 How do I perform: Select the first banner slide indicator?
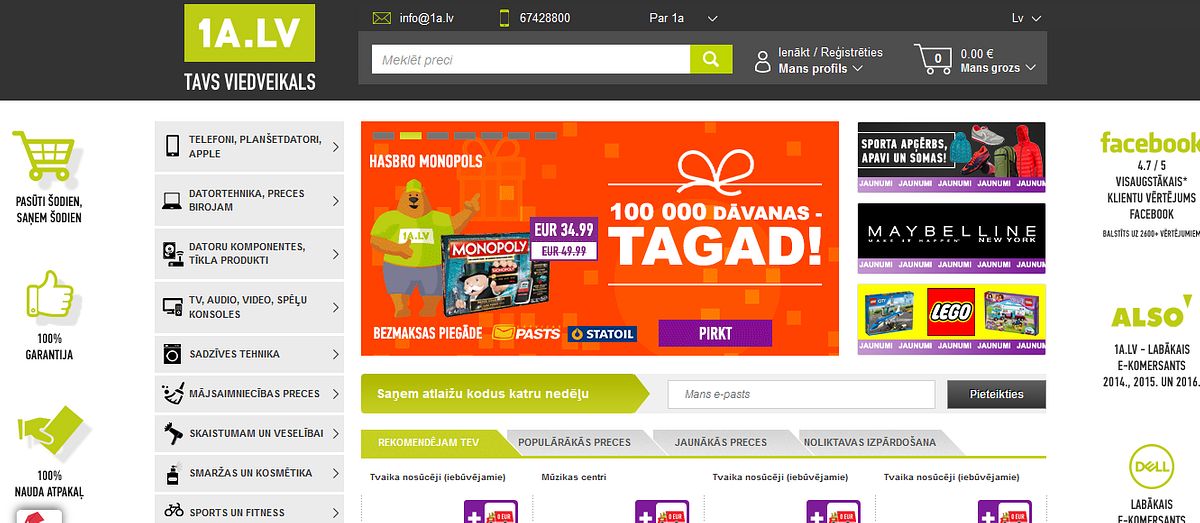384,135
